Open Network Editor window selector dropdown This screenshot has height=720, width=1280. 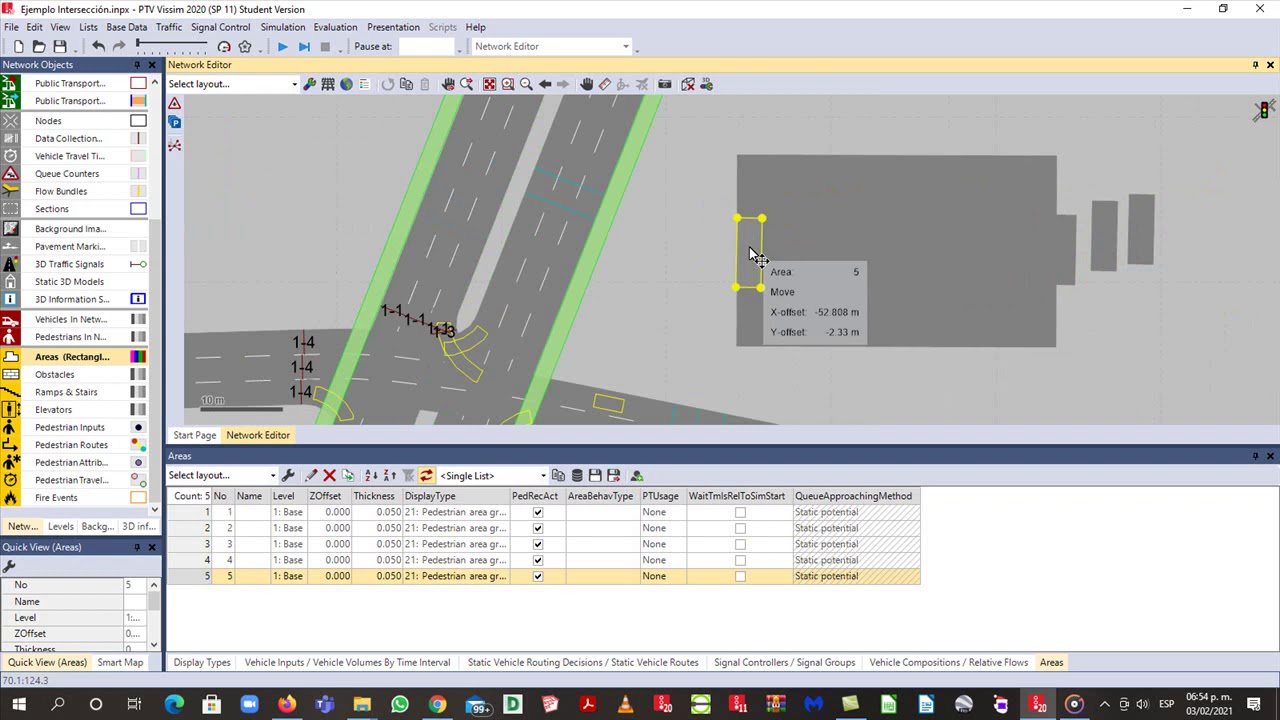[x=626, y=46]
